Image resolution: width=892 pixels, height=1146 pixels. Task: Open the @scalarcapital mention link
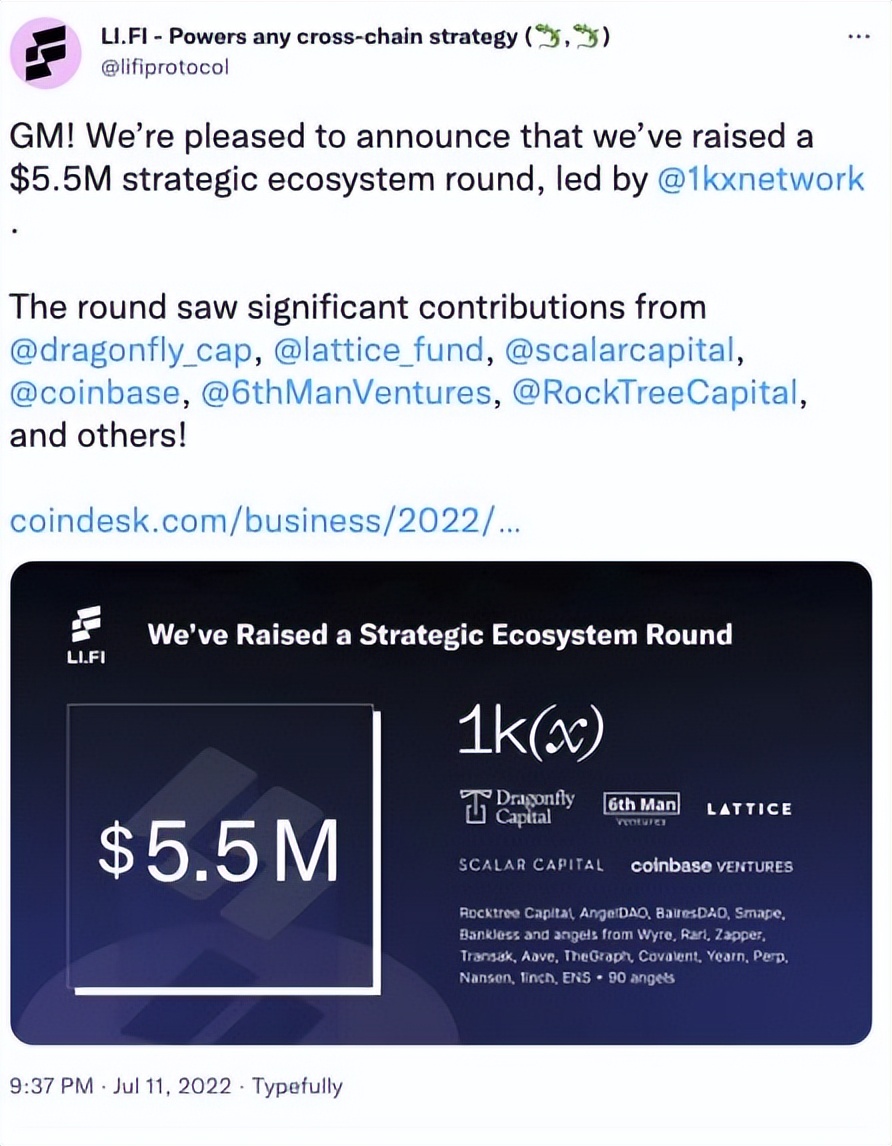[x=624, y=351]
